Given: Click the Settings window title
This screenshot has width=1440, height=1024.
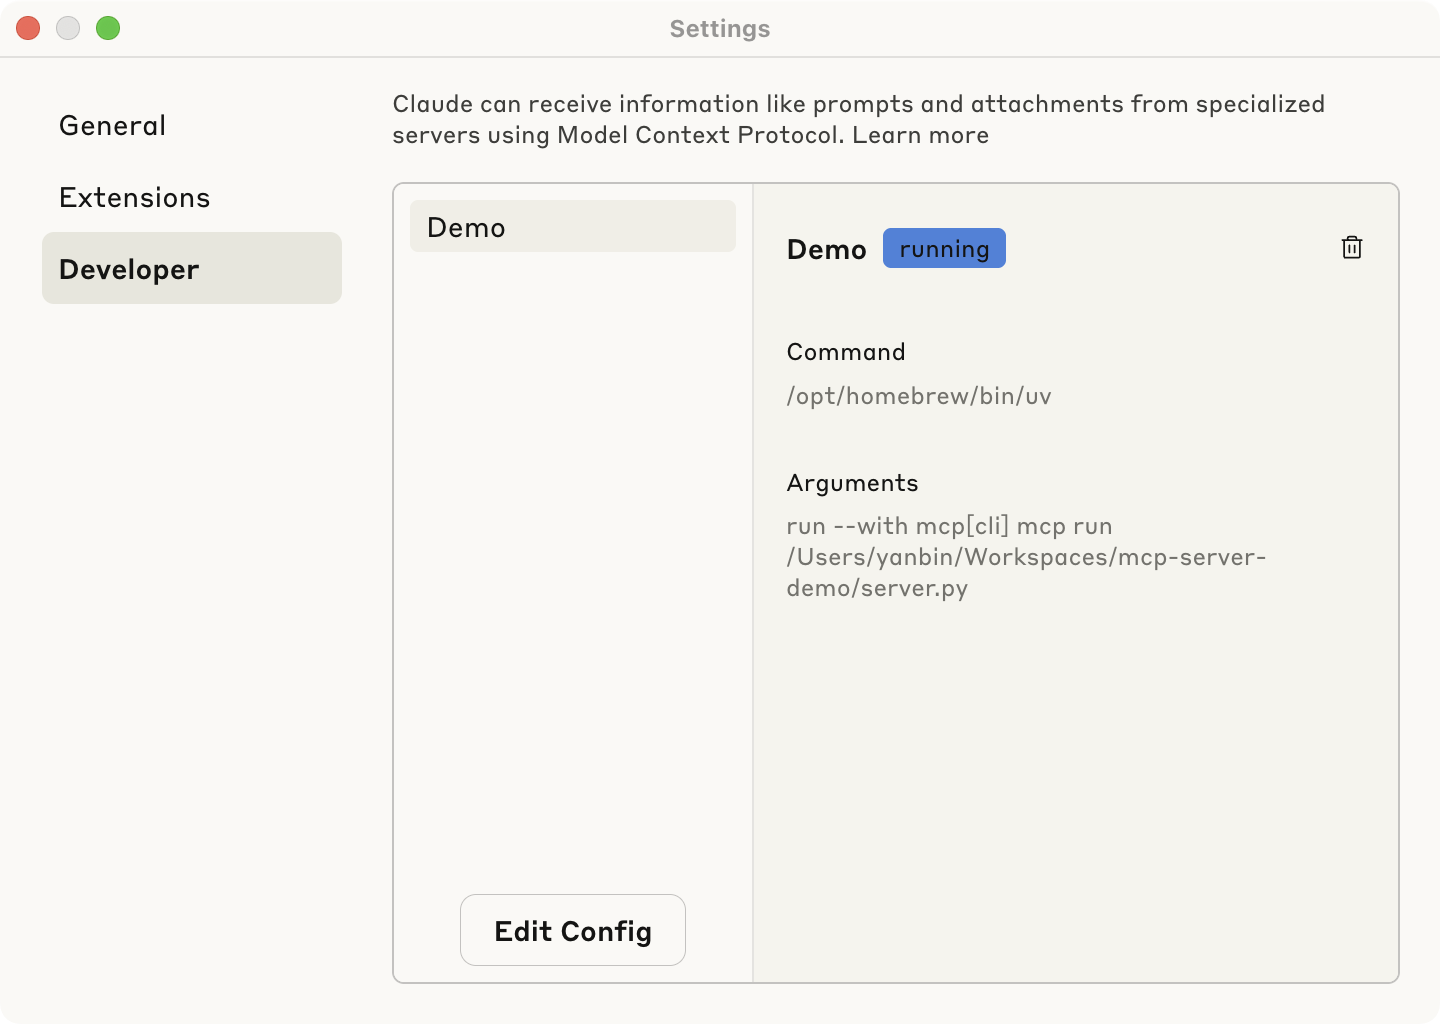Looking at the screenshot, I should pyautogui.click(x=719, y=29).
